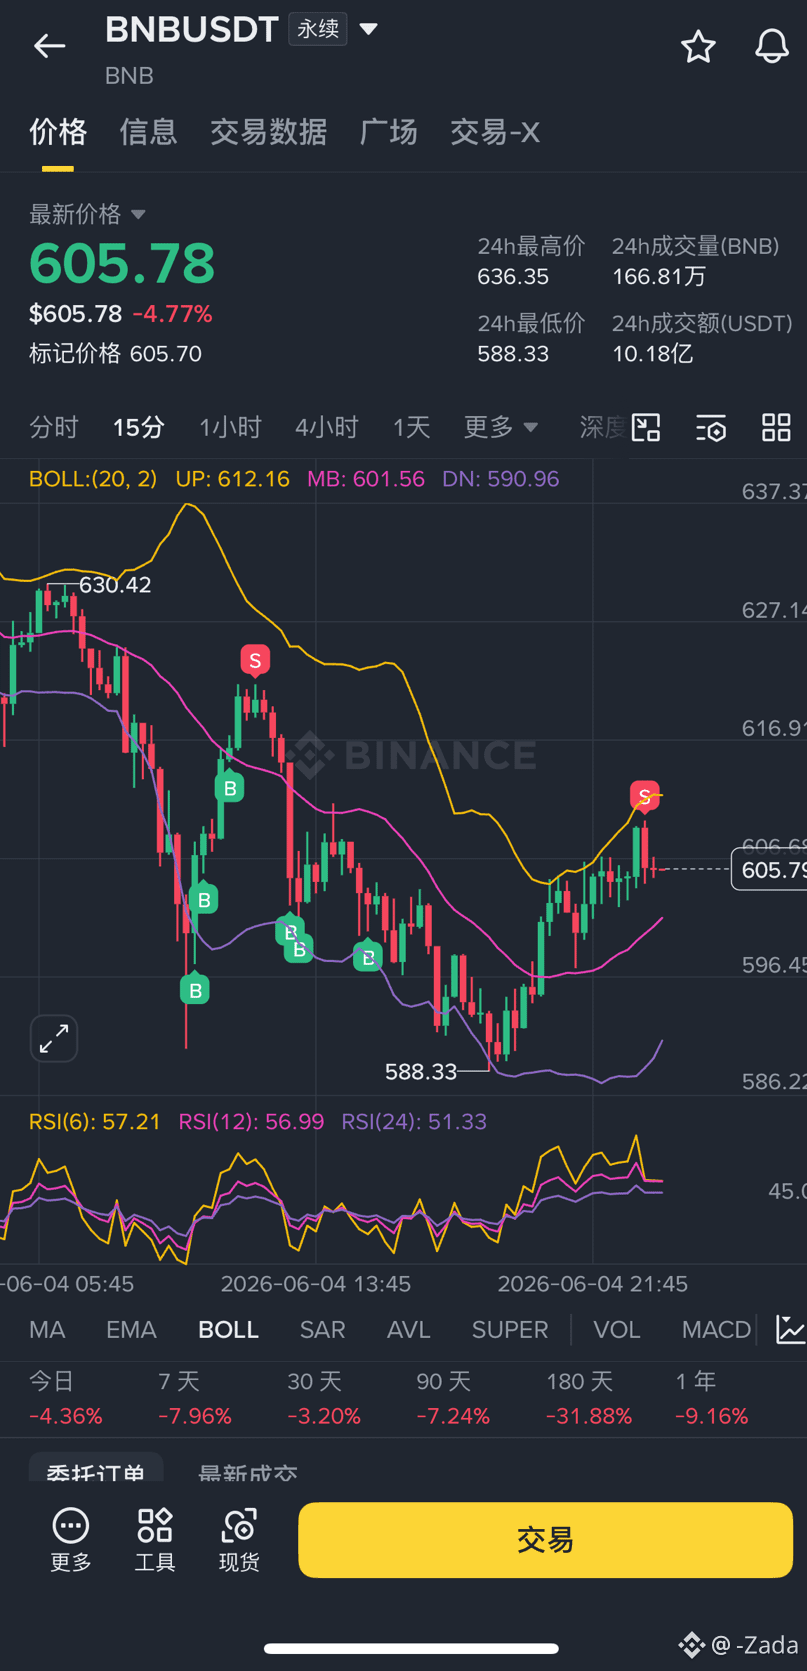This screenshot has height=1671, width=807.
Task: Select 15分 timeframe
Action: [x=138, y=427]
